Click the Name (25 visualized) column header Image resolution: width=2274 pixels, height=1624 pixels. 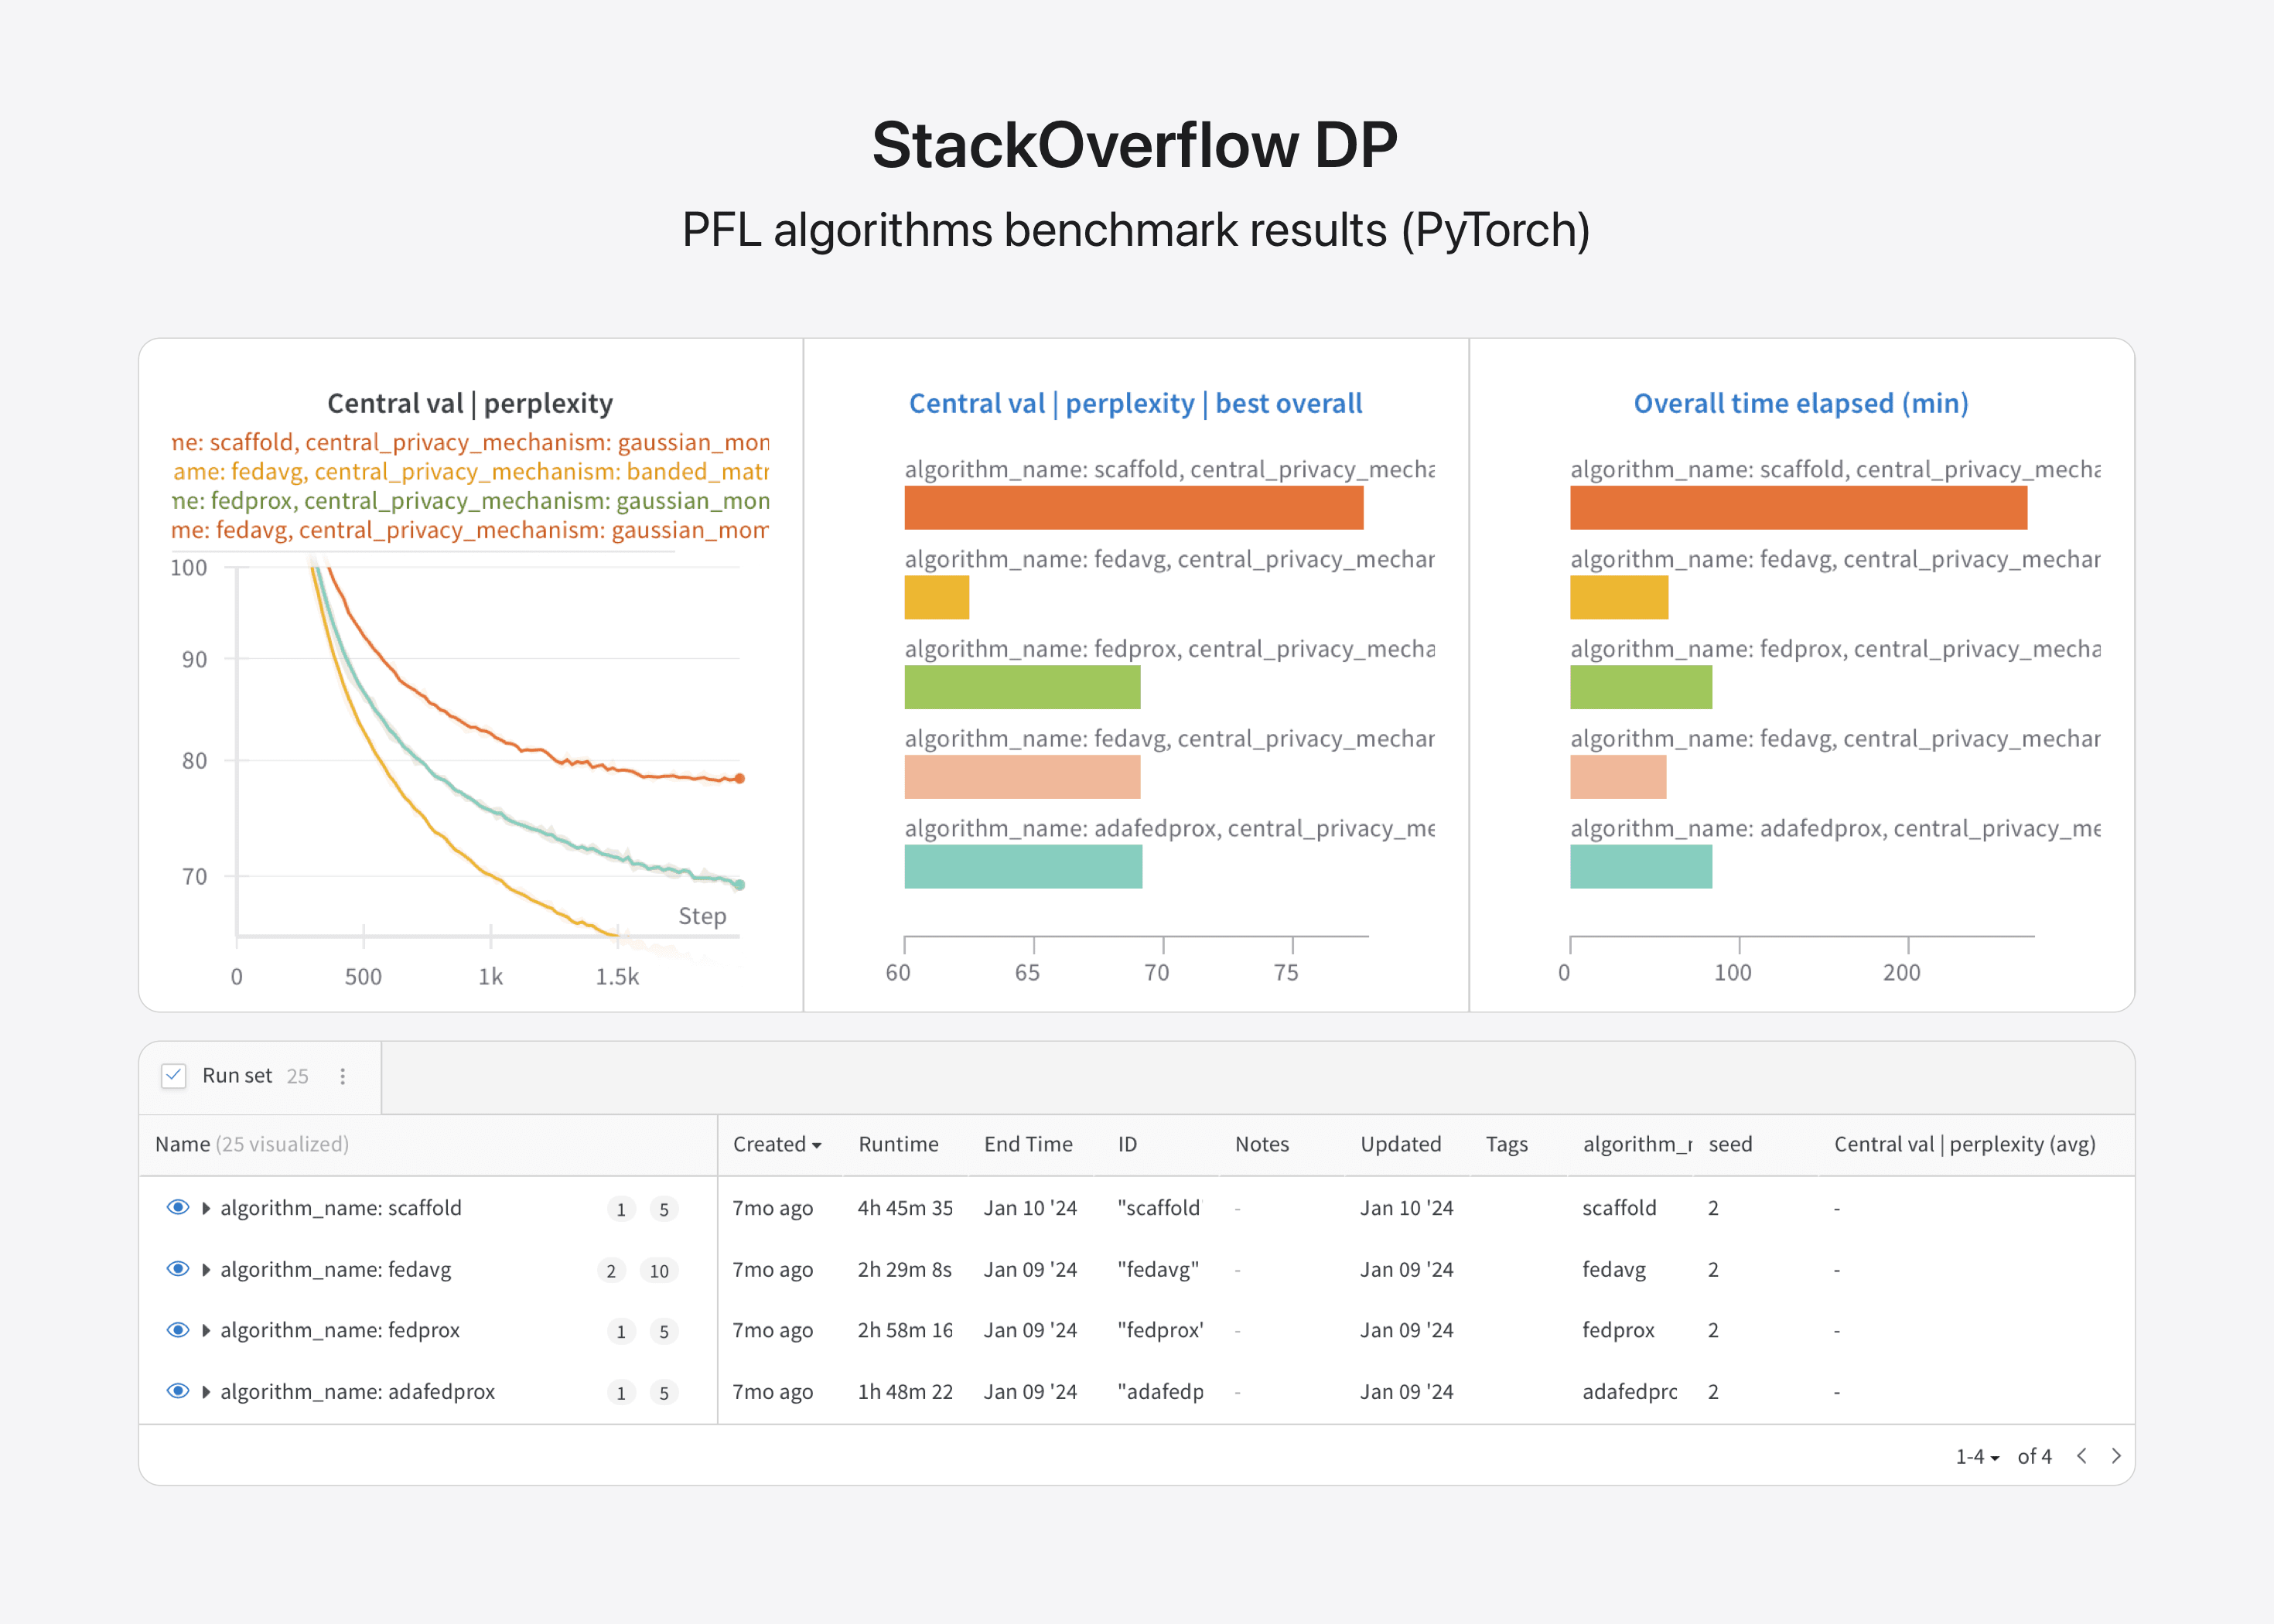point(252,1144)
